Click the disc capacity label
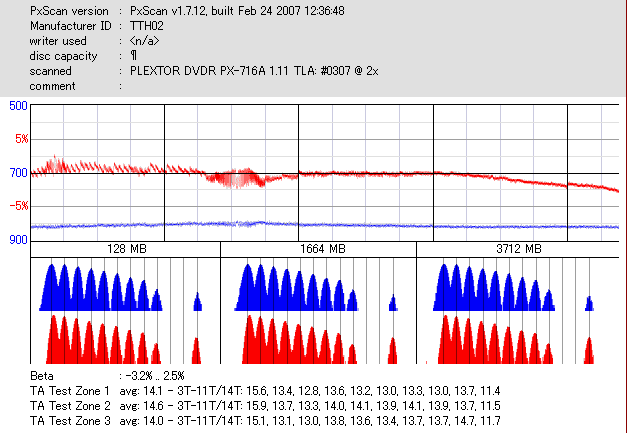Screen dimensions: 627x433 pyautogui.click(x=63, y=56)
